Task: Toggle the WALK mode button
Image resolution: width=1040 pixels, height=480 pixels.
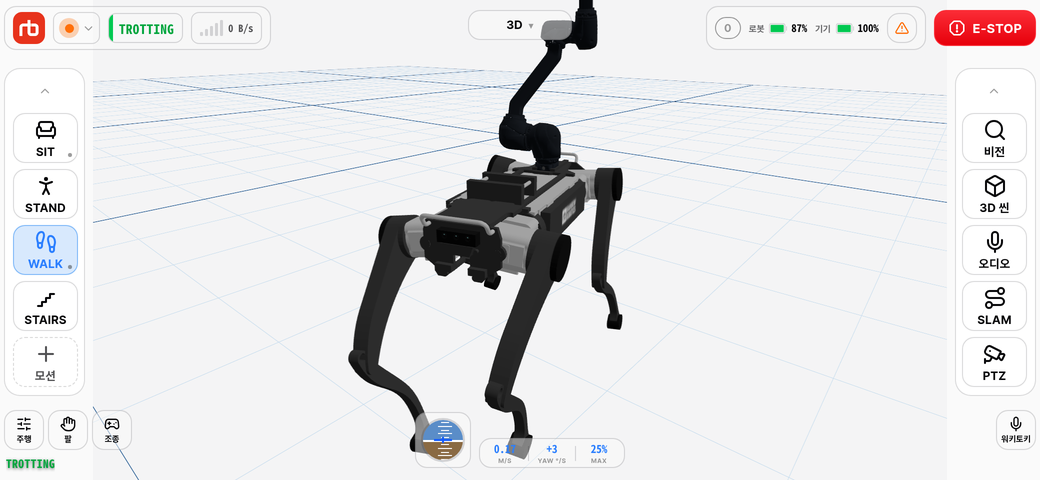Action: 45,250
